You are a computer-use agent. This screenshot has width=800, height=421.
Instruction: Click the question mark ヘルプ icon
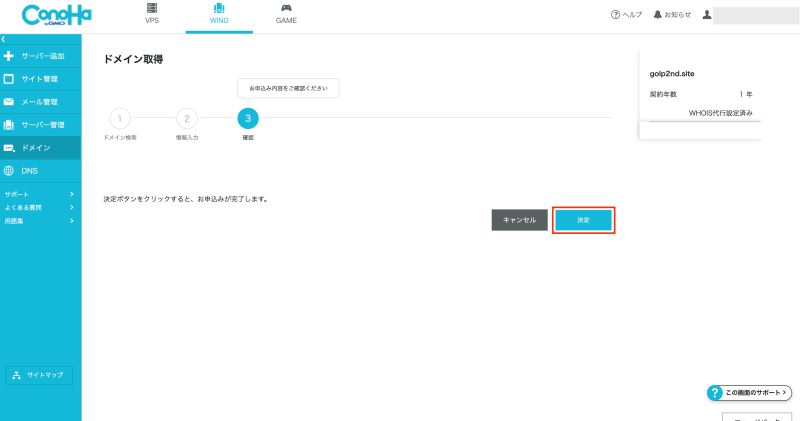tap(615, 15)
